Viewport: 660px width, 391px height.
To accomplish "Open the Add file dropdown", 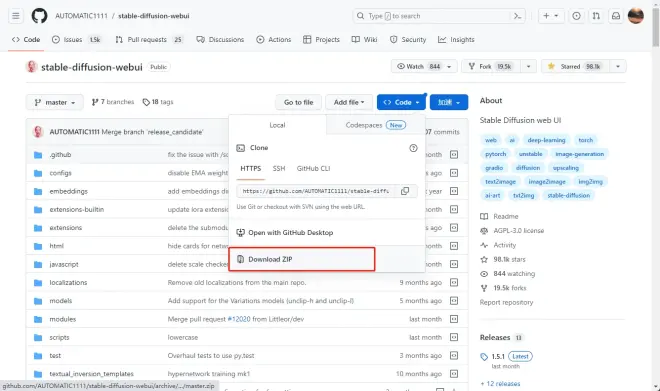I will (x=349, y=102).
